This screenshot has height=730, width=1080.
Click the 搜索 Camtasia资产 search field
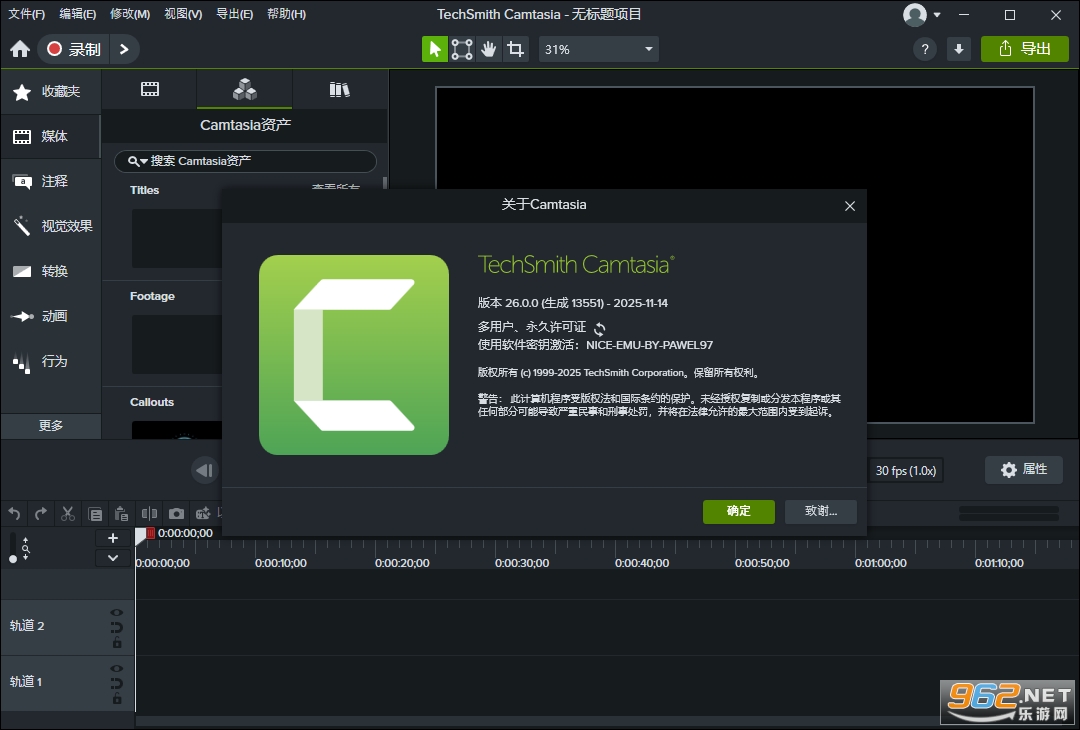245,161
